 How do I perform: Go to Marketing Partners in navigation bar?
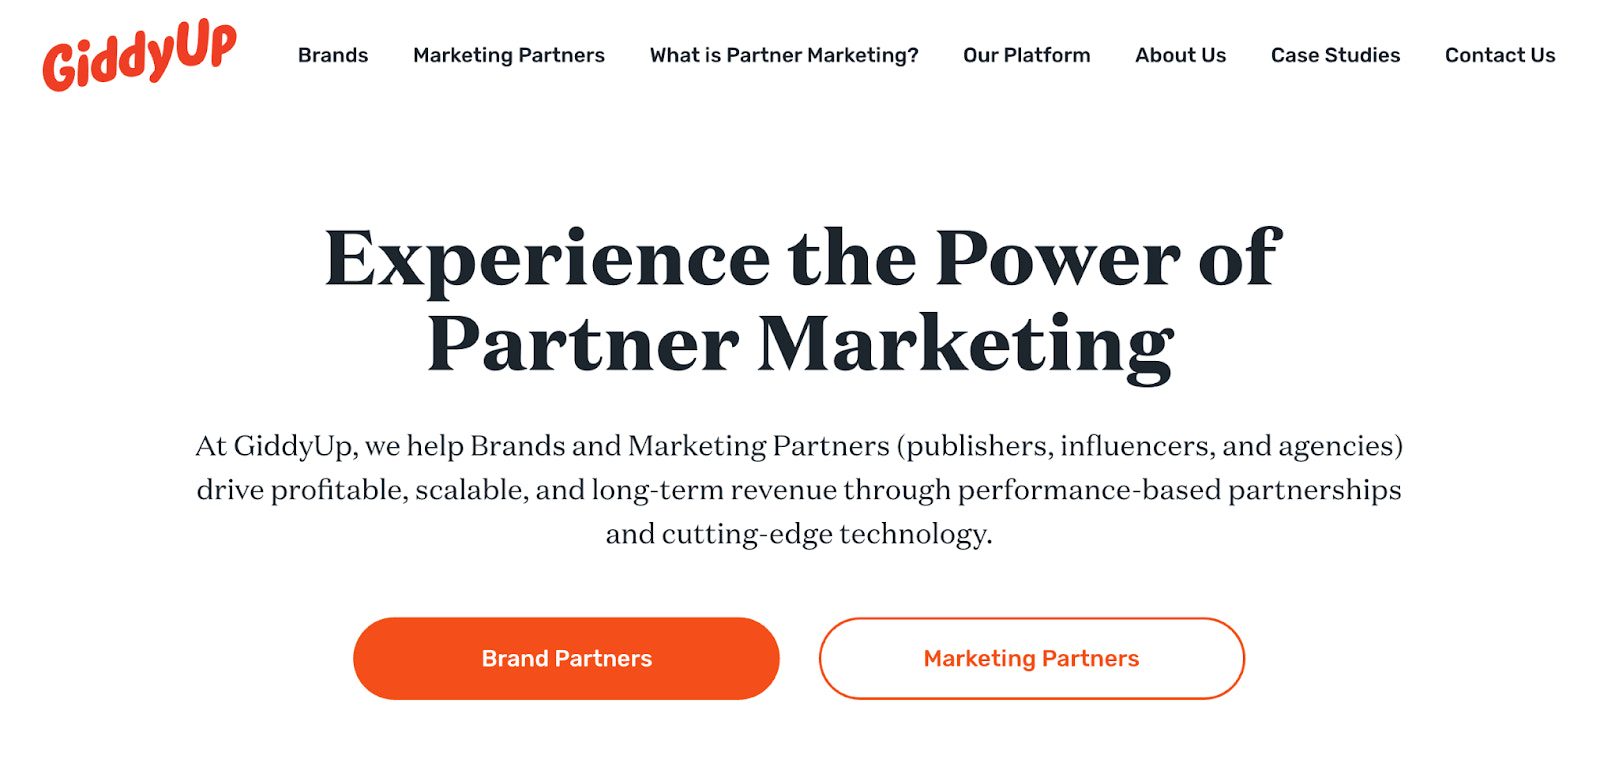pos(508,55)
